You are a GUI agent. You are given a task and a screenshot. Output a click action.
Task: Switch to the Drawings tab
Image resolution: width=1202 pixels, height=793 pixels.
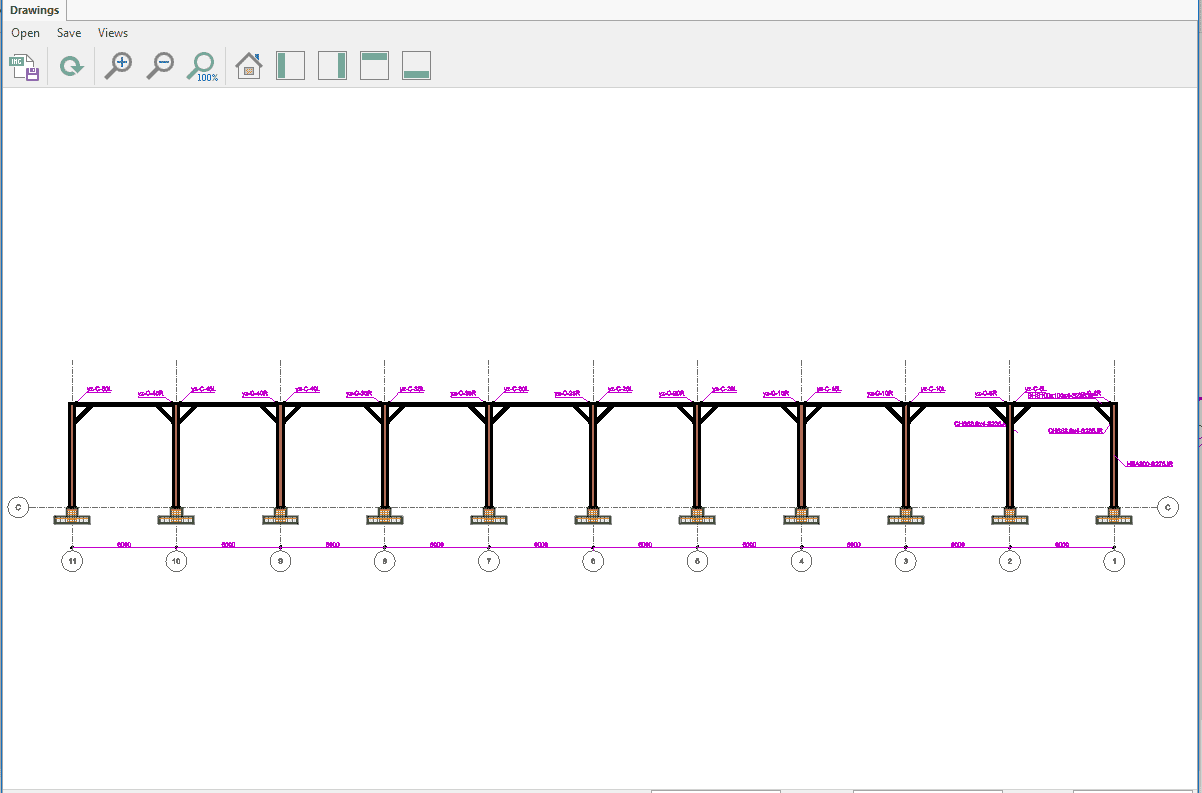click(x=34, y=10)
